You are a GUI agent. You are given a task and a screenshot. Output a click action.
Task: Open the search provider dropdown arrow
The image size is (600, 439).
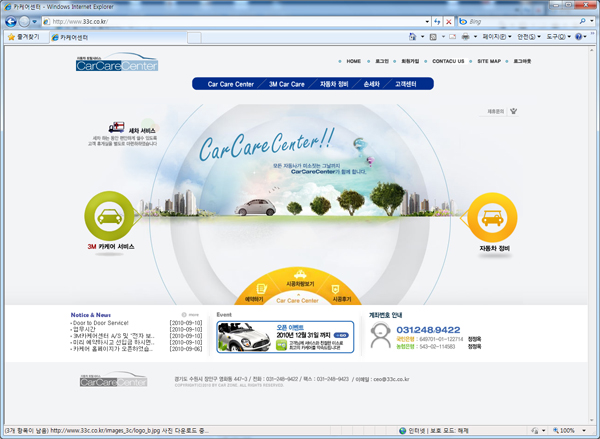click(x=592, y=21)
